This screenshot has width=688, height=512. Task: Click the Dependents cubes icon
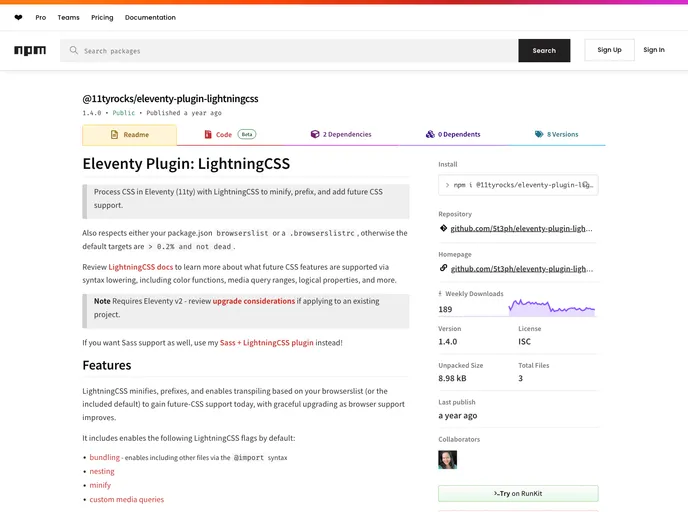[x=430, y=134]
